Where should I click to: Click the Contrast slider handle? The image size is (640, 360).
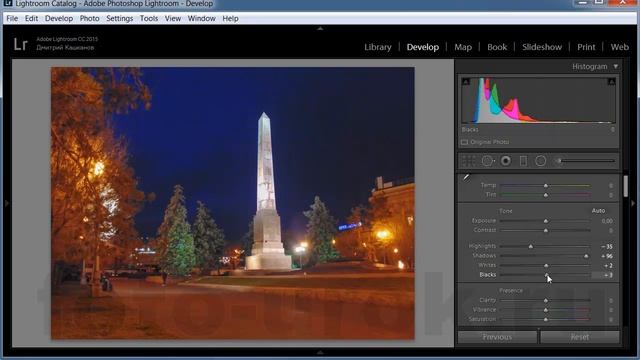(546, 231)
